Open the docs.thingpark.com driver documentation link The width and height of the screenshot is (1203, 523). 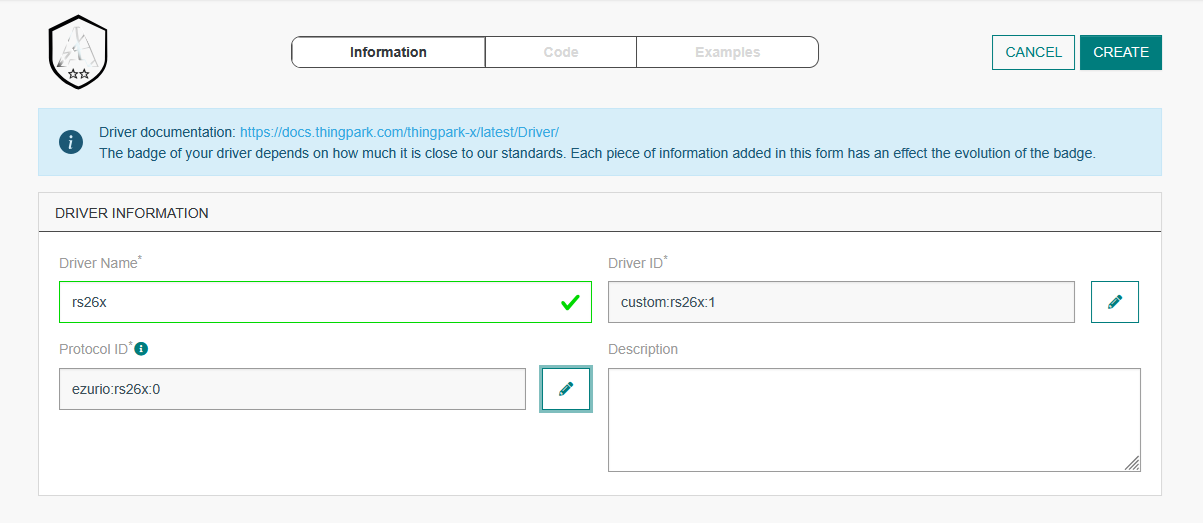399,132
